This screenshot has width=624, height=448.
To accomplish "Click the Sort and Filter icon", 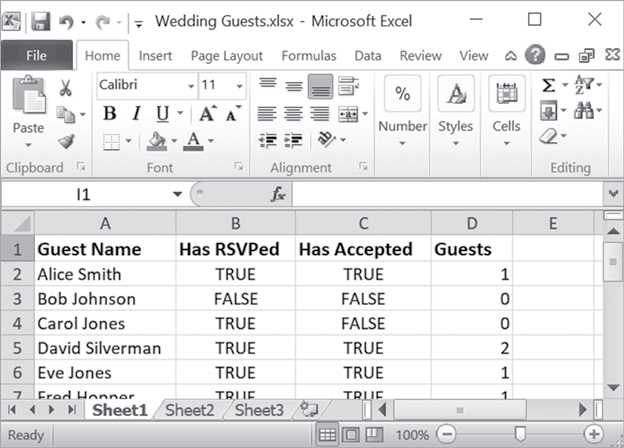I will (x=584, y=84).
